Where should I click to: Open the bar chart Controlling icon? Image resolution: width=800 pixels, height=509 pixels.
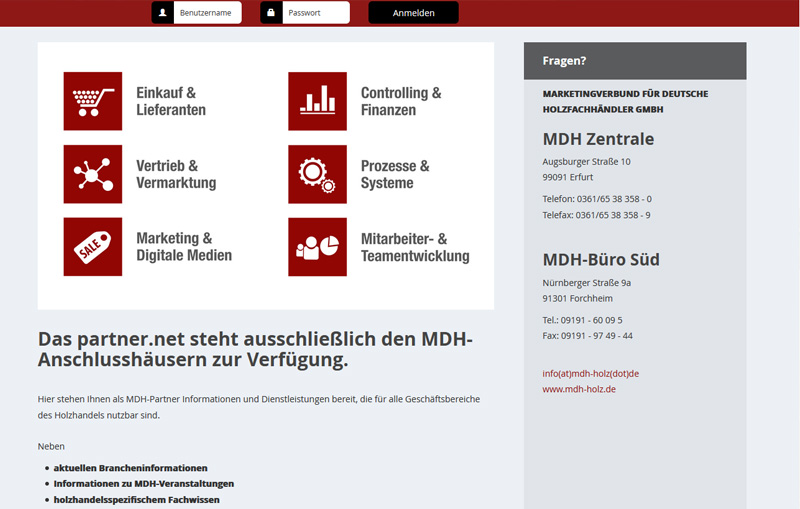(x=317, y=101)
